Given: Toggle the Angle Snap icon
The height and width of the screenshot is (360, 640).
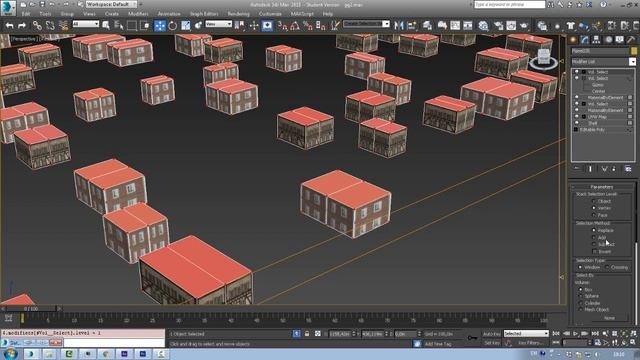Looking at the screenshot, I should point(295,26).
